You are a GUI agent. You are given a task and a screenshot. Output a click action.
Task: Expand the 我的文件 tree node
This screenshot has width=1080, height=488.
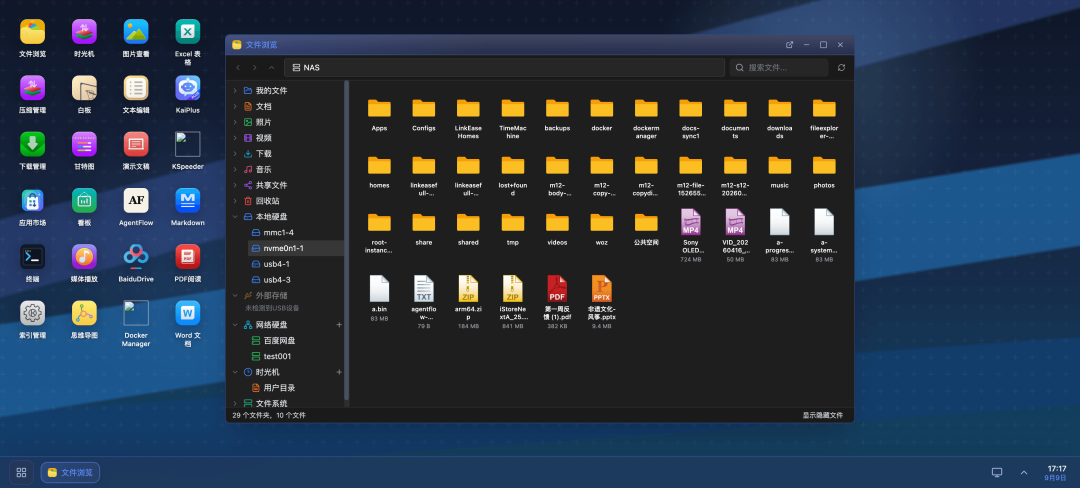pos(235,91)
